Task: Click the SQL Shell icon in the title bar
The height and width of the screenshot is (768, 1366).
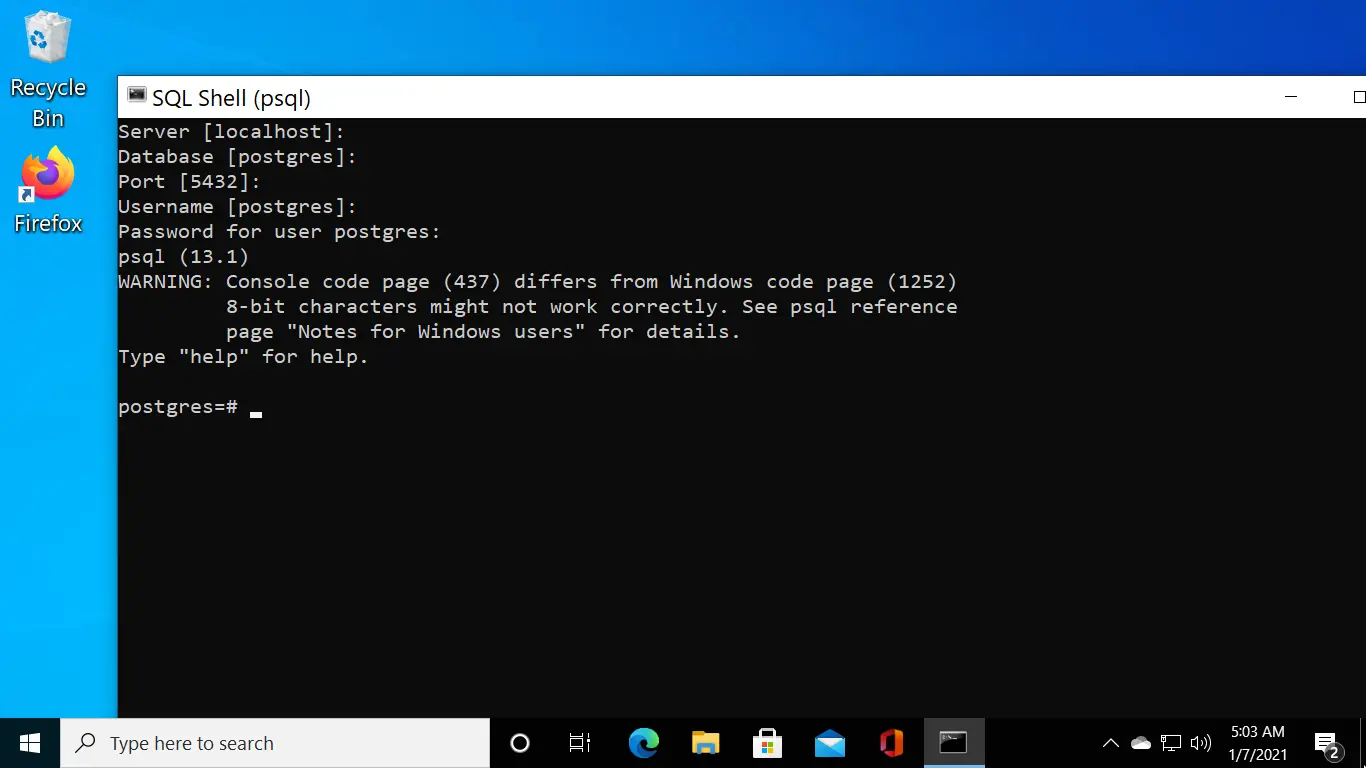Action: point(136,95)
